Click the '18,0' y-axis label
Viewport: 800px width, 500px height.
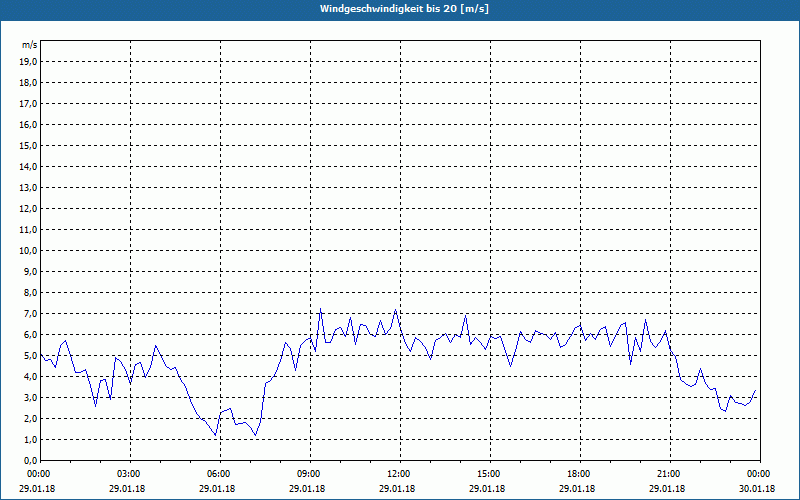point(29,83)
